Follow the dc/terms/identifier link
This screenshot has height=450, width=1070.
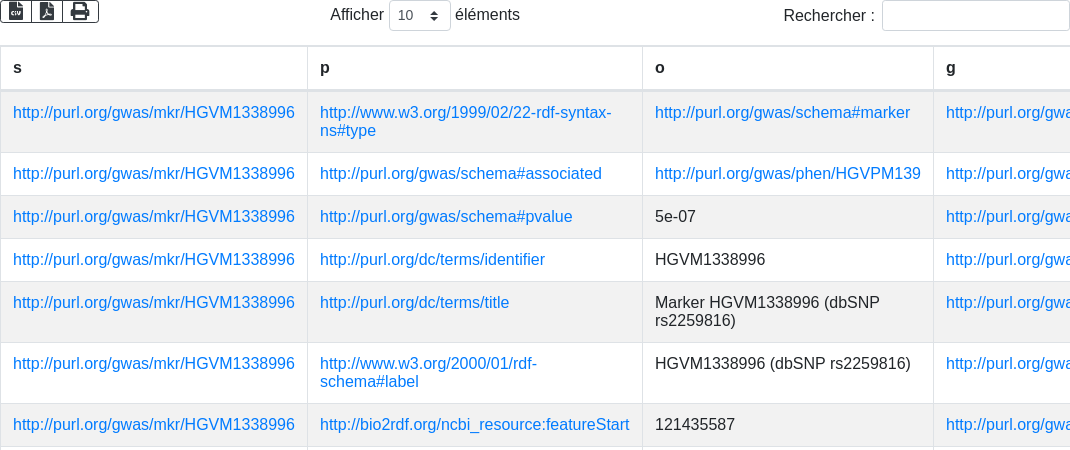432,259
